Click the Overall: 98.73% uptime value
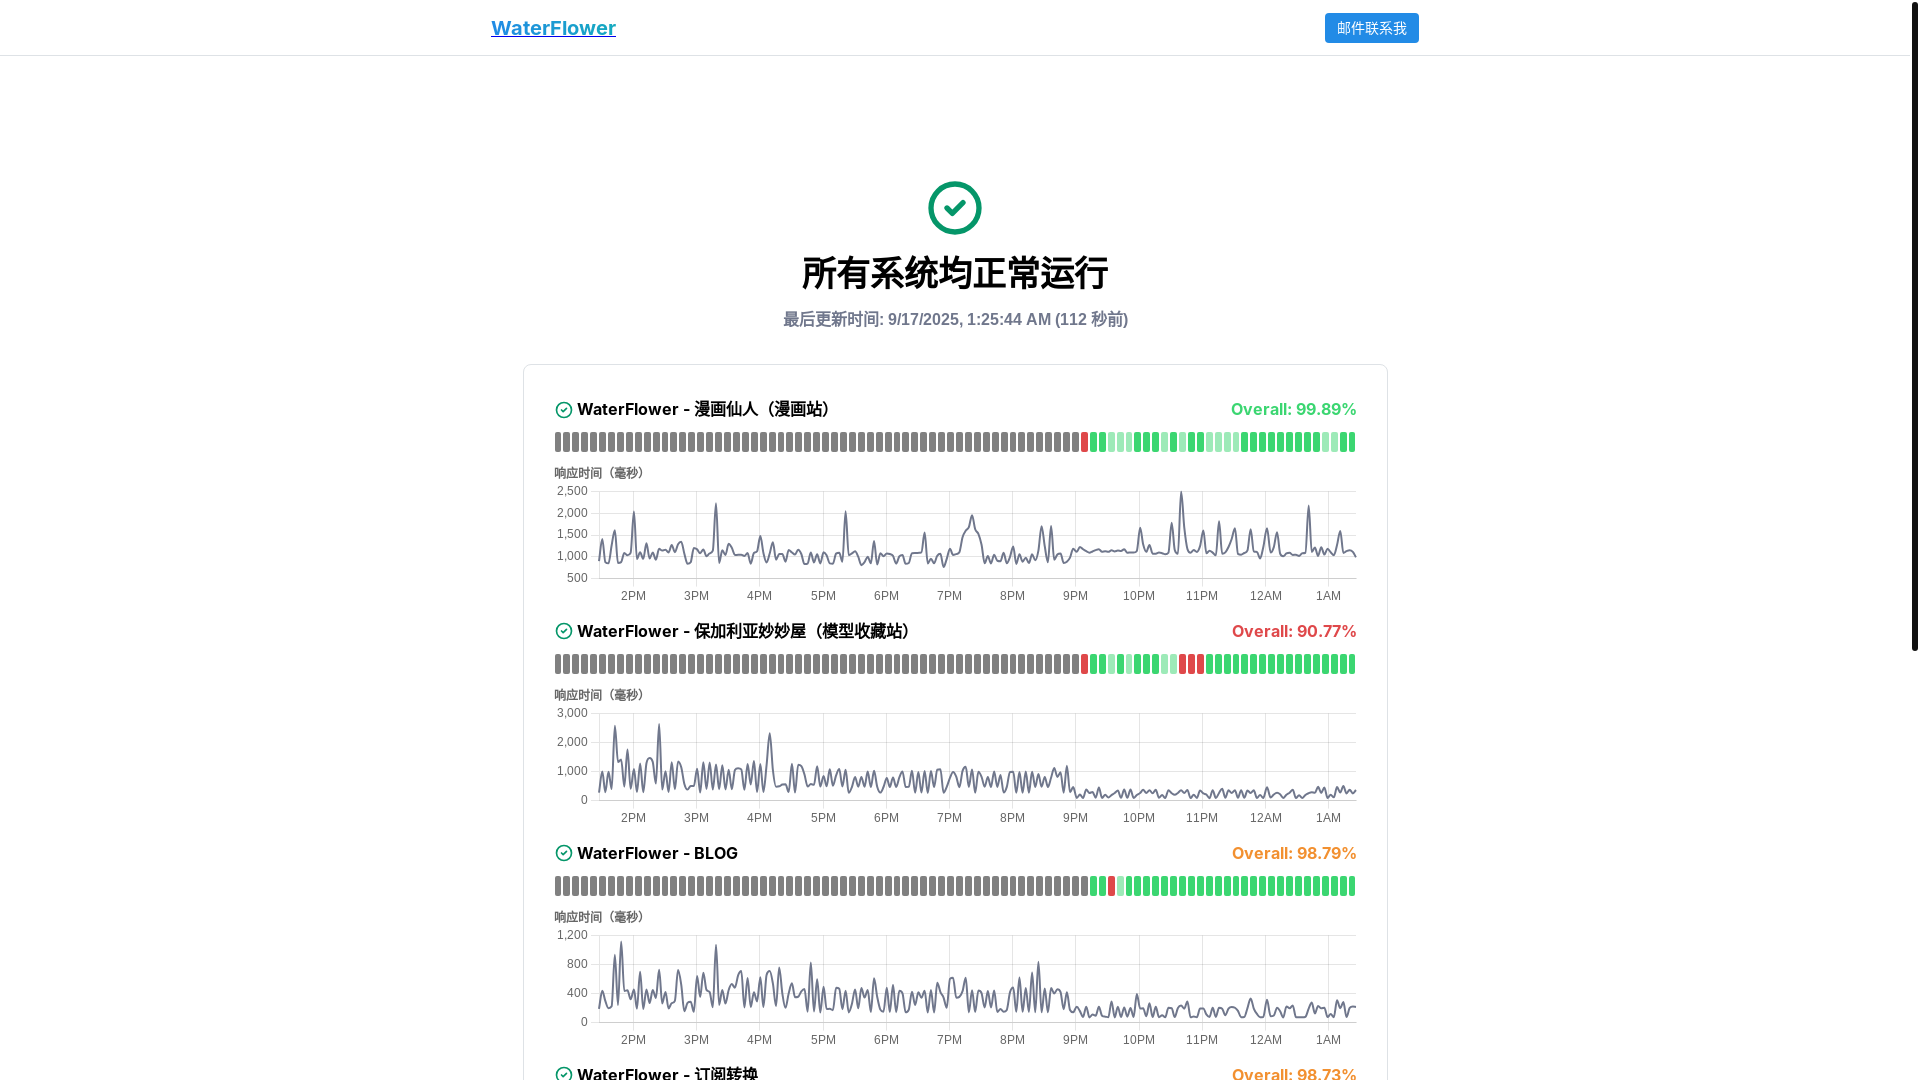Screen dimensions: 1920x1080 click(x=1294, y=1073)
